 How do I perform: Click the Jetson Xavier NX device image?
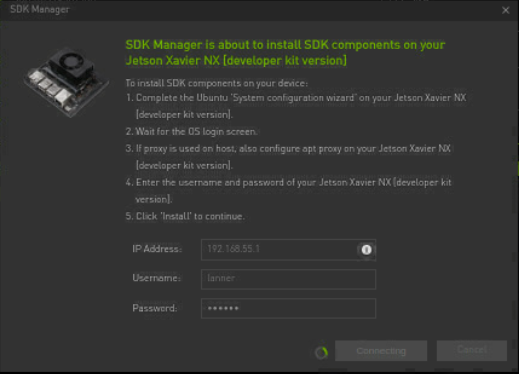click(x=66, y=82)
